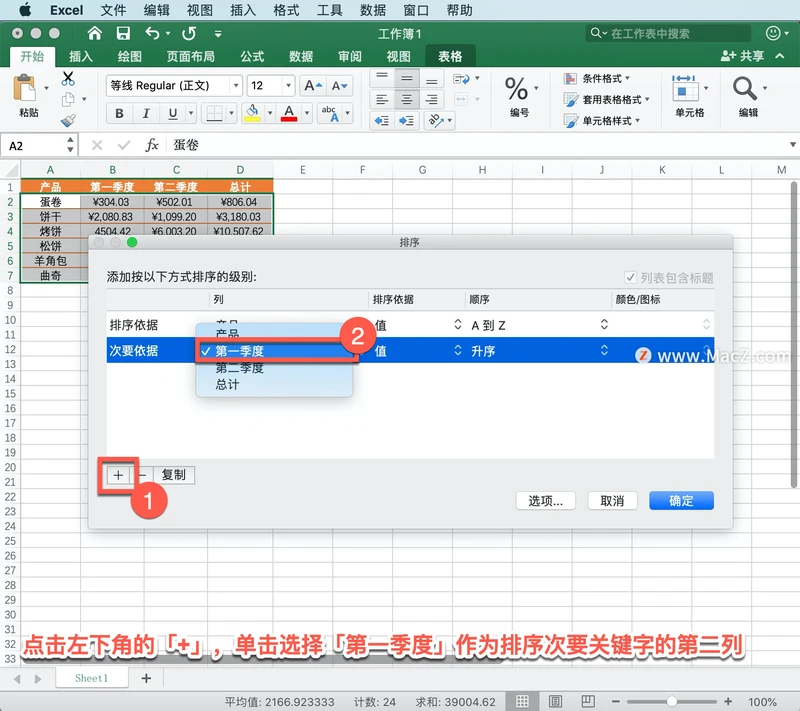This screenshot has width=800, height=711.
Task: Click the Name Box showing A2
Action: (x=37, y=146)
